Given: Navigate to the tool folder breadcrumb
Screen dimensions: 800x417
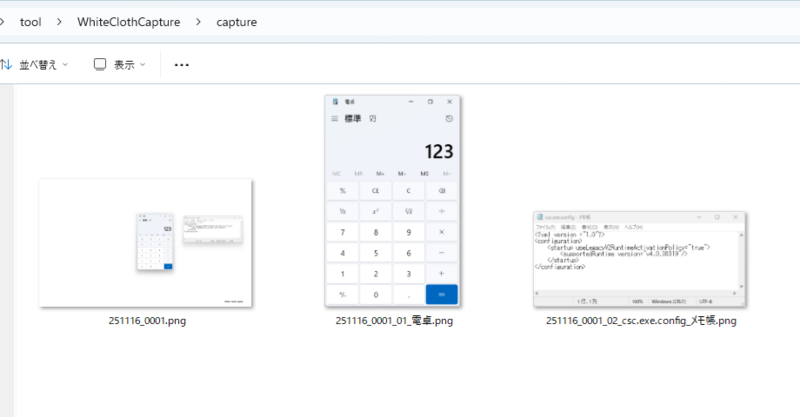Looking at the screenshot, I should coord(30,22).
